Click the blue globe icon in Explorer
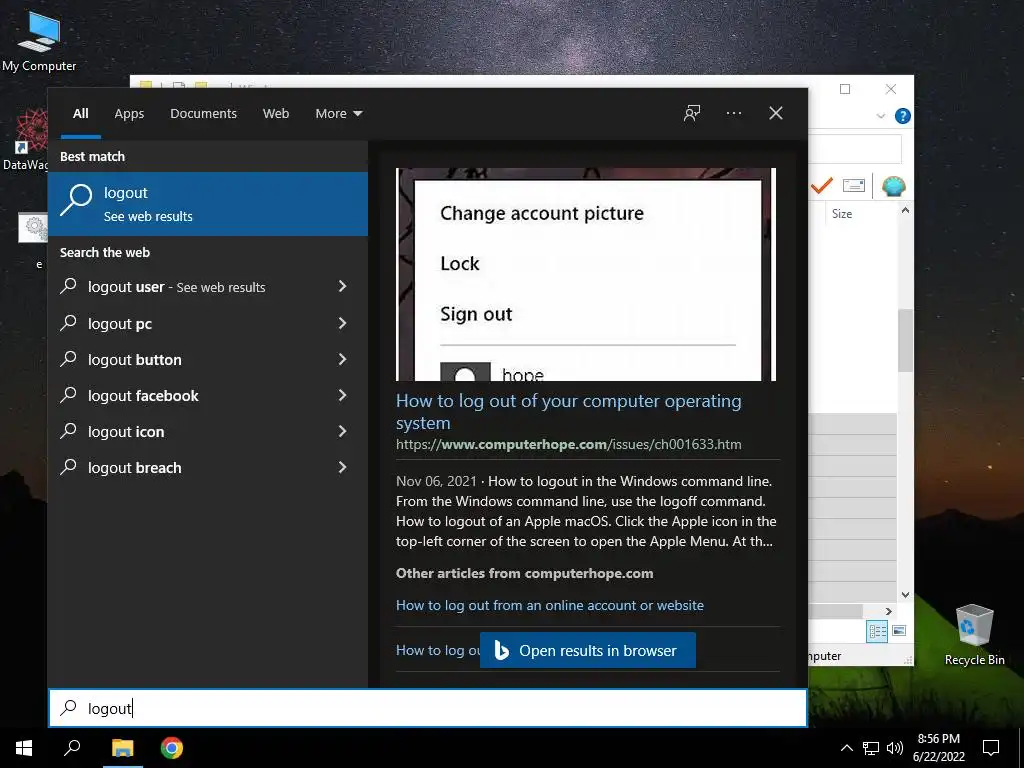The width and height of the screenshot is (1024, 768). 893,186
